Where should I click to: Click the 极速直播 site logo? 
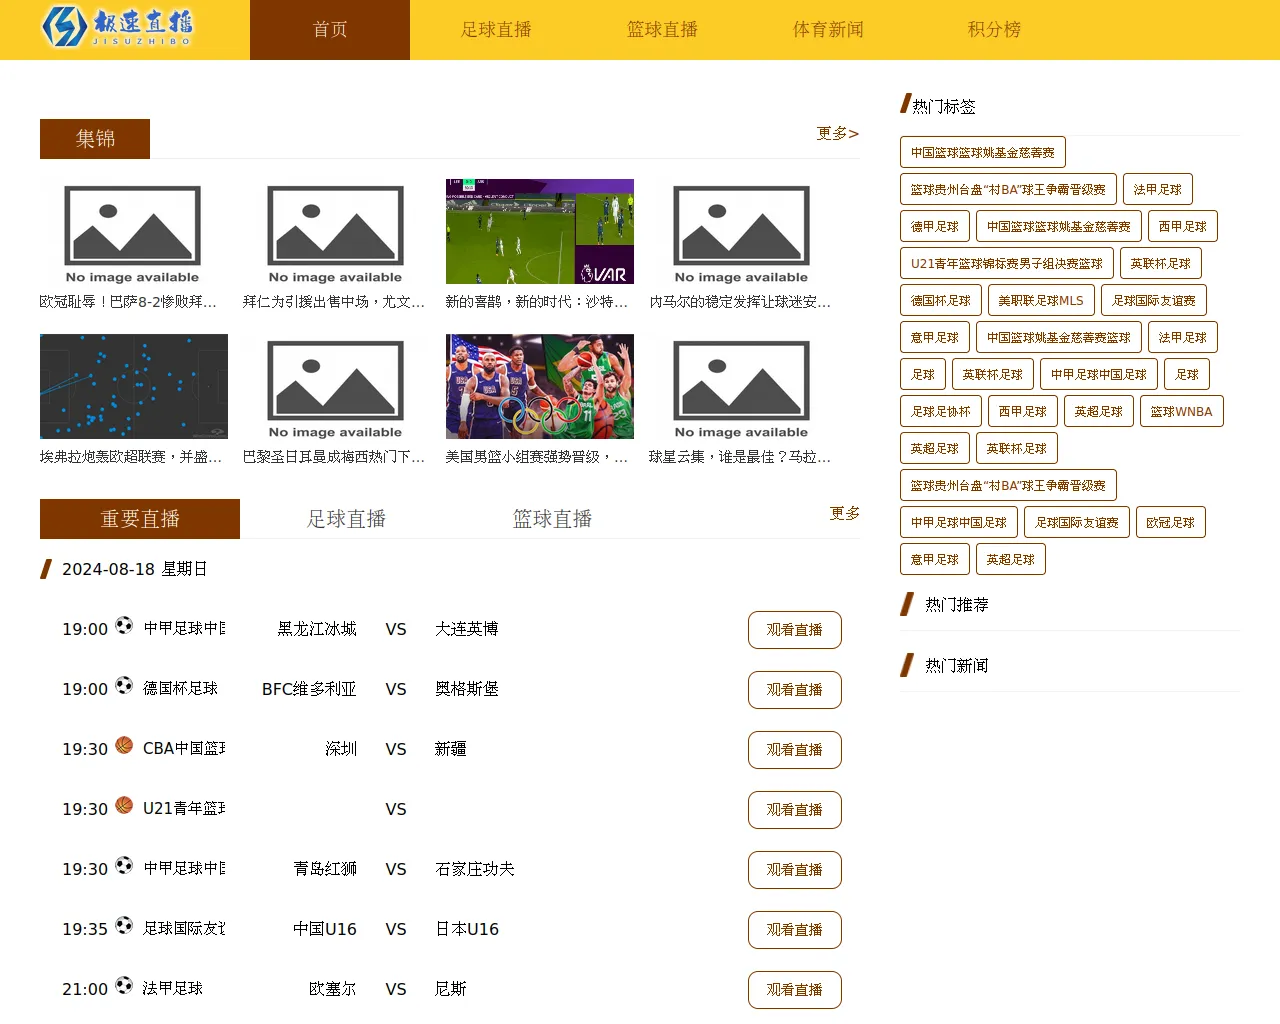coord(117,27)
